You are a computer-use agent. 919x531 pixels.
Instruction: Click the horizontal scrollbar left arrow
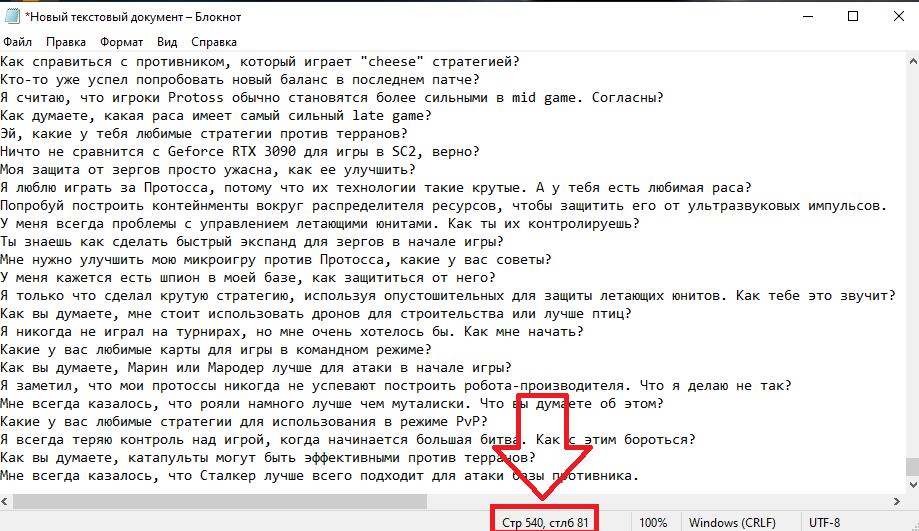pyautogui.click(x=5, y=501)
